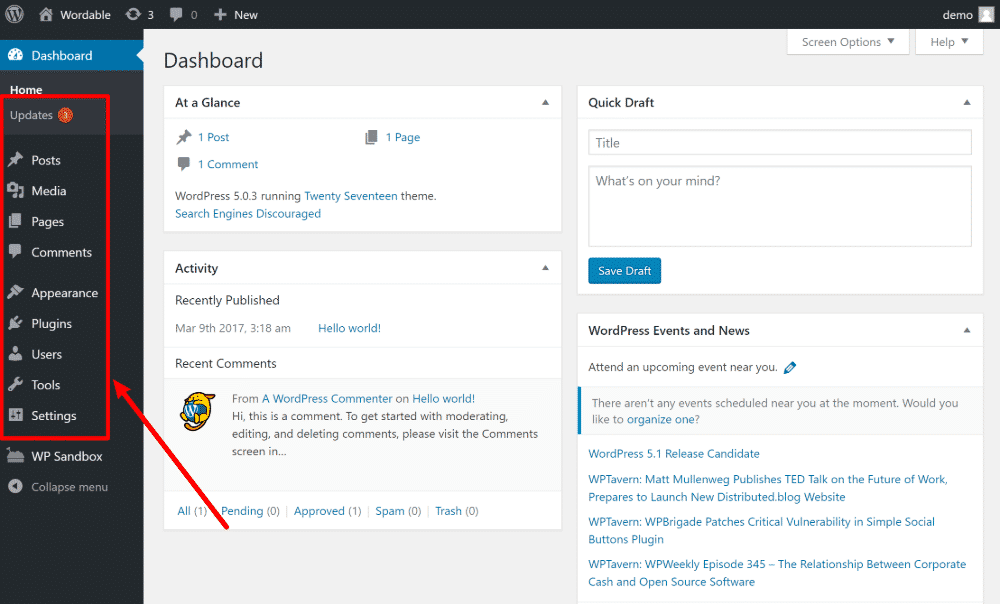Open the Posts menu label

pos(46,160)
